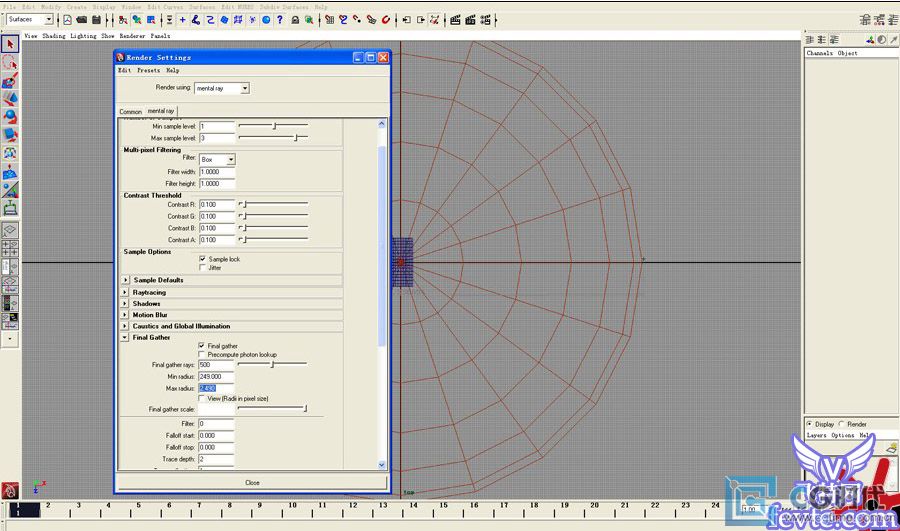Click the New Scene icon in status line
The image size is (900, 531).
tap(67, 20)
